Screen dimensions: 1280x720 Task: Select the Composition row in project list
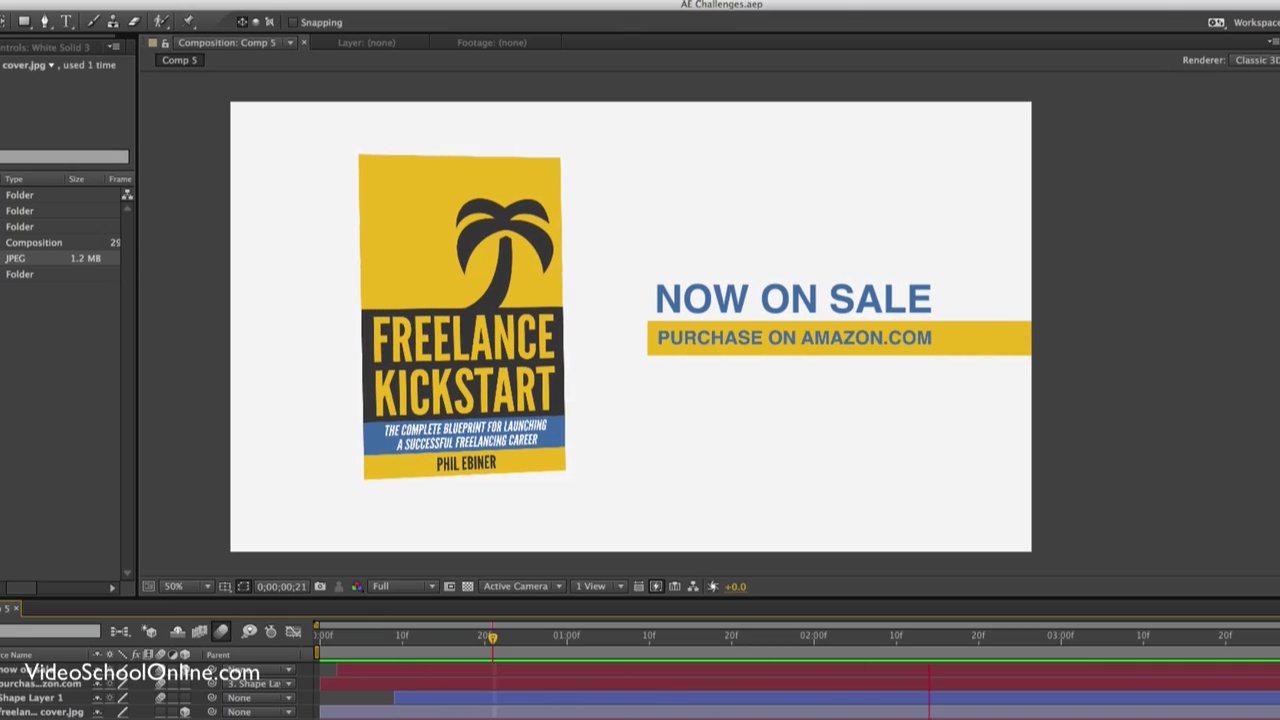click(x=62, y=243)
